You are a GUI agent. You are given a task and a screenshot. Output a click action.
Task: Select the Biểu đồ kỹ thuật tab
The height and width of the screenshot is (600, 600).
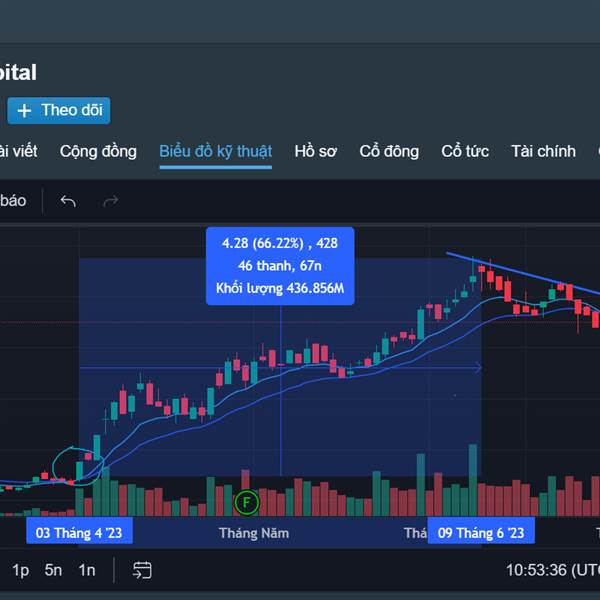click(x=215, y=152)
